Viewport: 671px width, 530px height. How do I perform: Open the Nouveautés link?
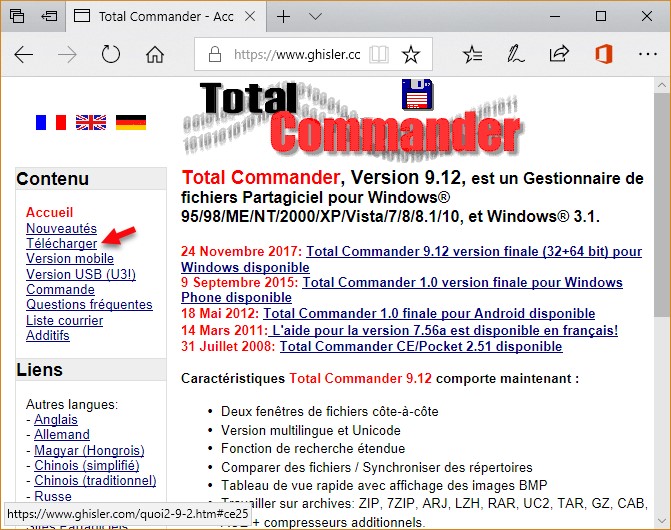62,228
